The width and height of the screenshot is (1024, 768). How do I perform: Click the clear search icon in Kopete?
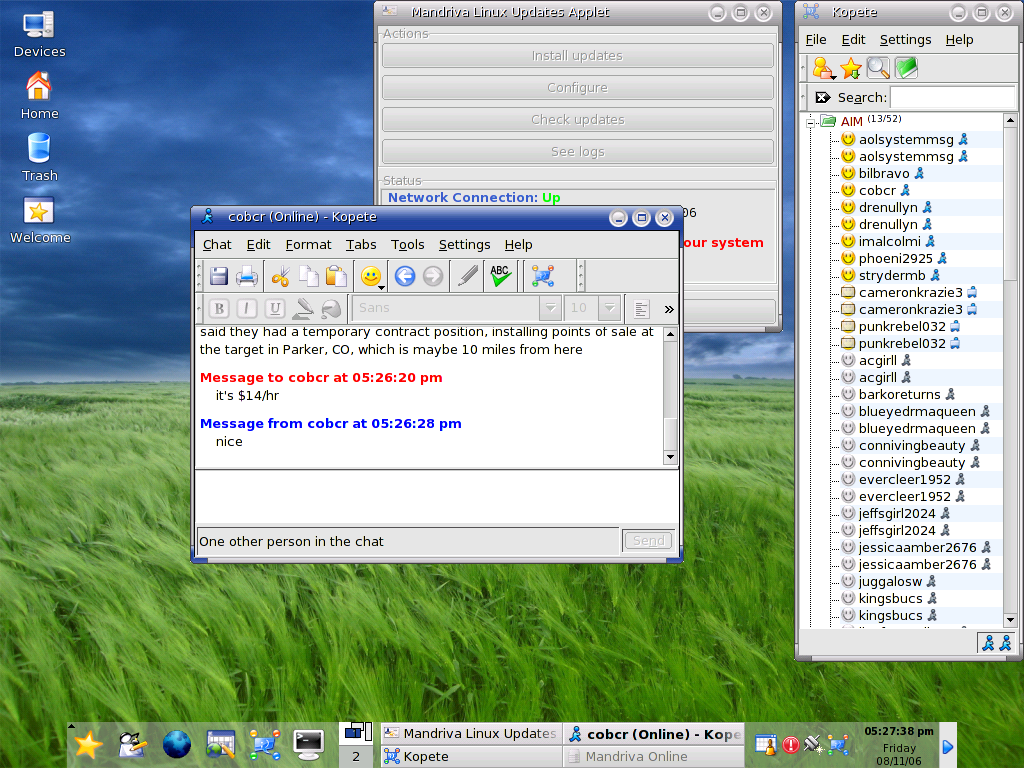tap(823, 98)
